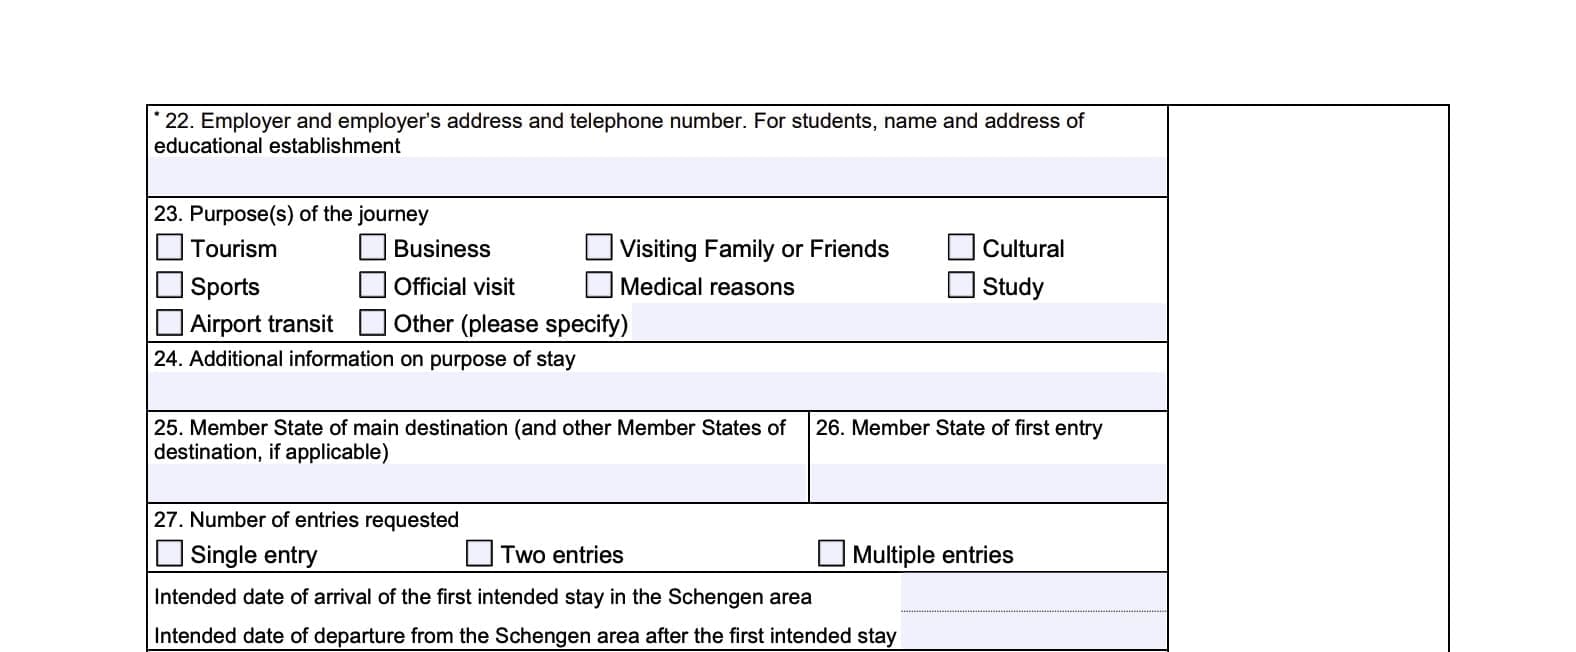Image resolution: width=1576 pixels, height=652 pixels.
Task: Mark the Cultural purpose checkbox
Action: coord(961,247)
